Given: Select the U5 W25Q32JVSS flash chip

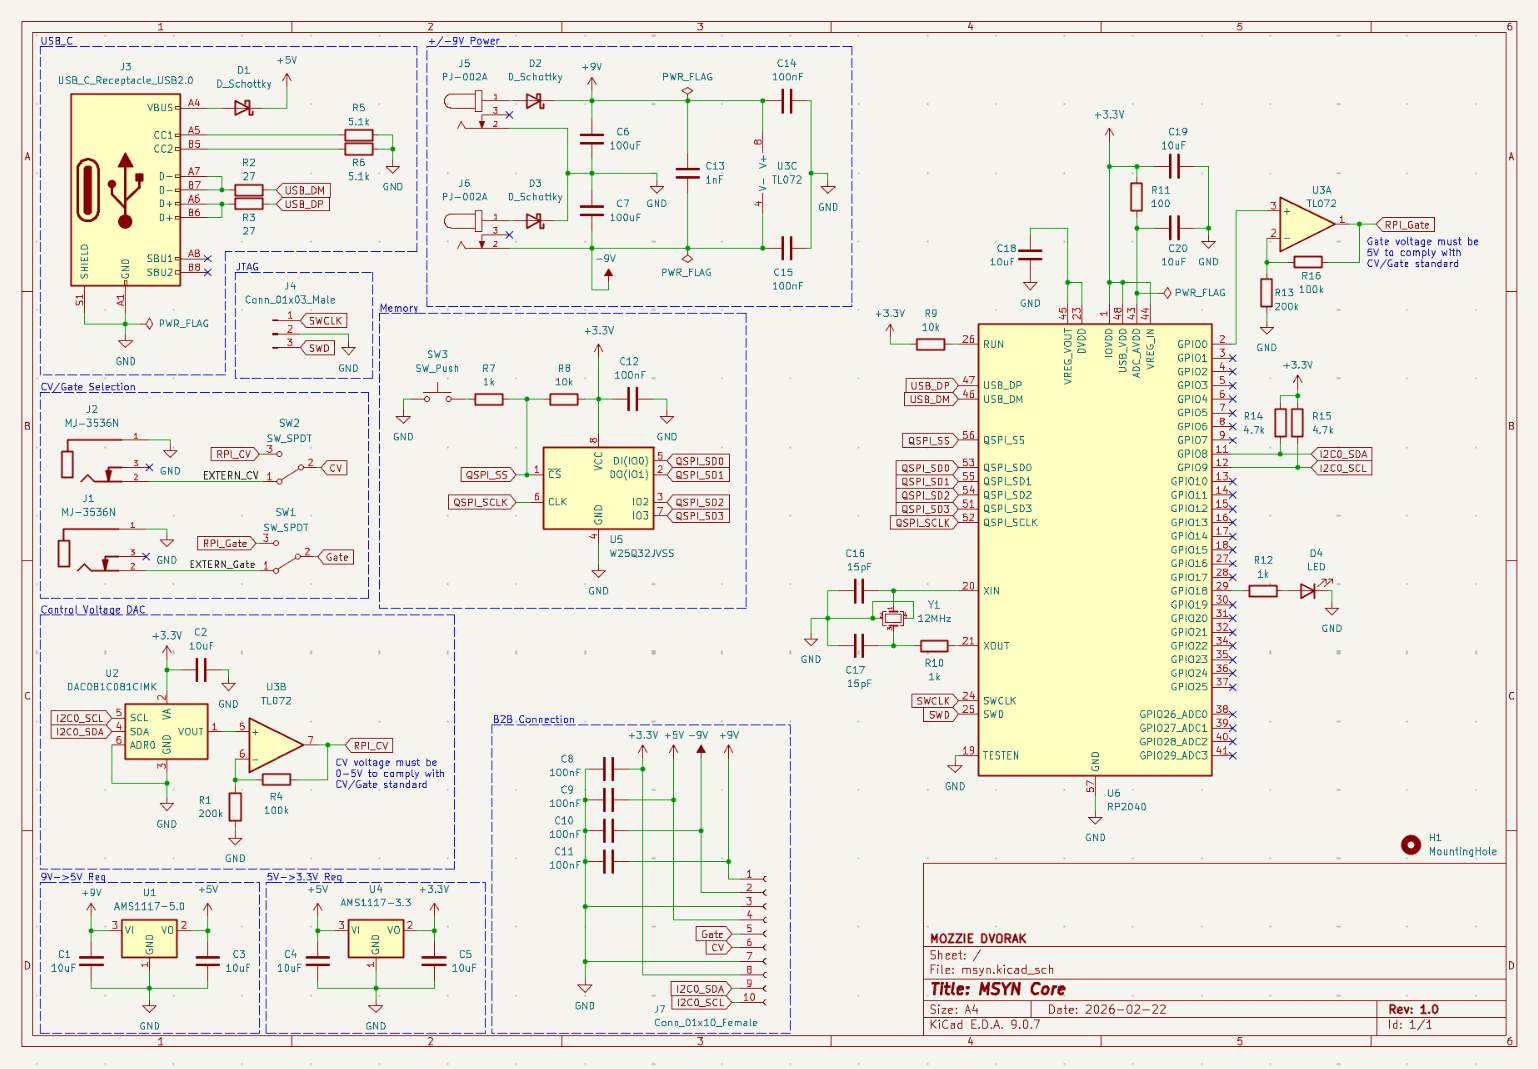Looking at the screenshot, I should (x=598, y=488).
